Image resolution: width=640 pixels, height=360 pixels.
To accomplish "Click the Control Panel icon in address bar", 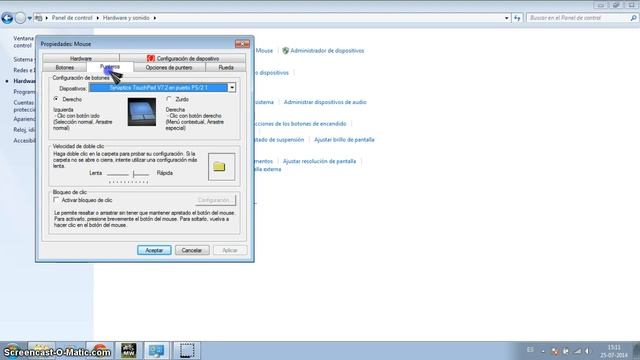I will click(x=38, y=18).
